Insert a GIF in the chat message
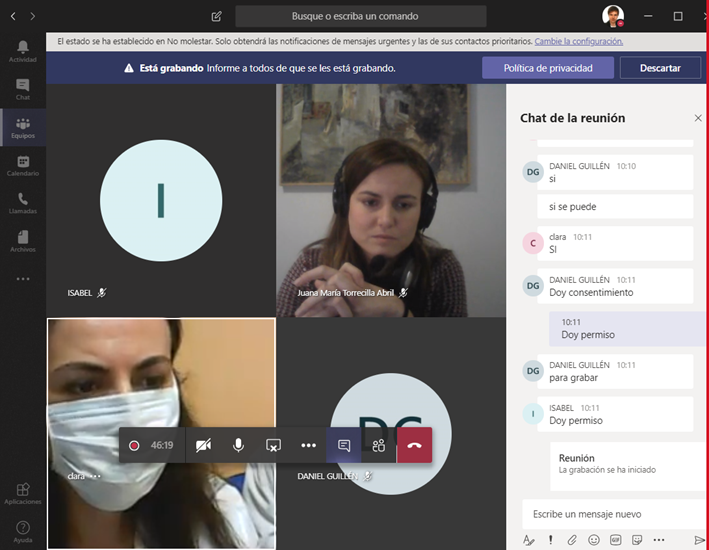Image resolution: width=709 pixels, height=550 pixels. point(615,540)
